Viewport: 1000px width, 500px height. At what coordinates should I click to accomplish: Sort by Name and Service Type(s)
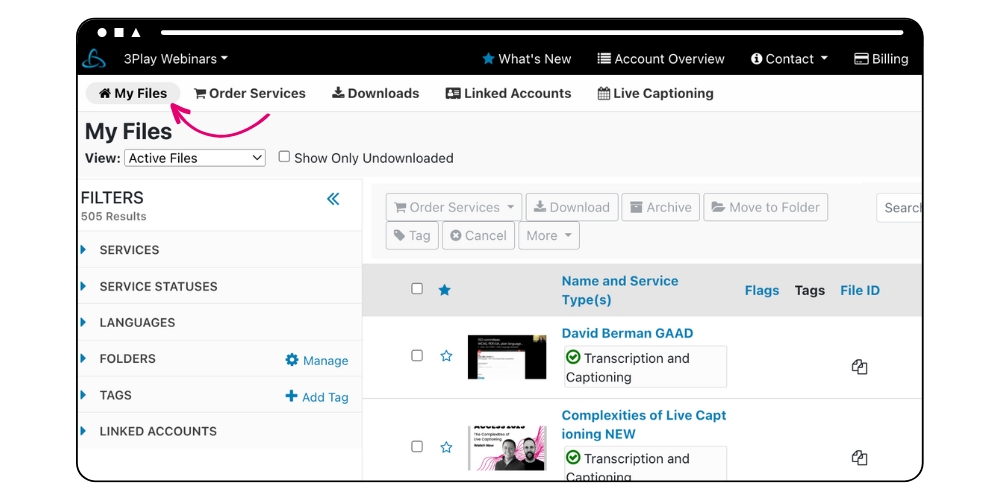pos(620,290)
